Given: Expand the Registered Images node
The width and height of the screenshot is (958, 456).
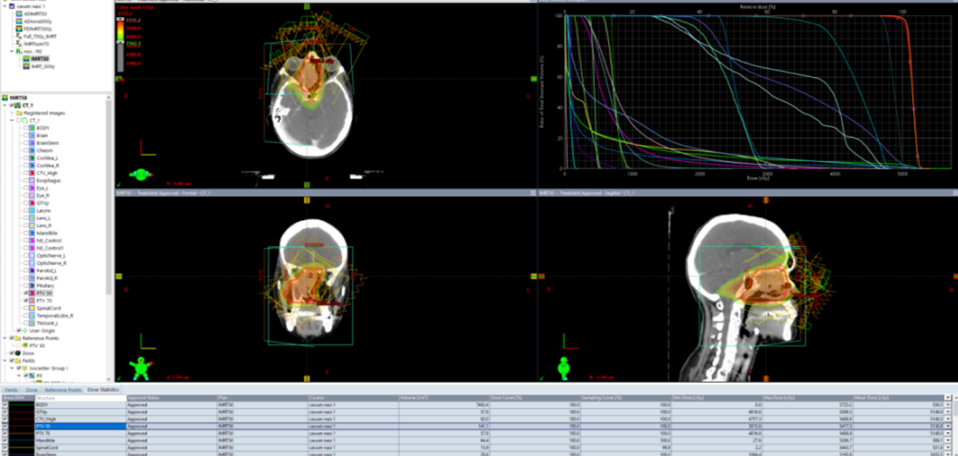Looking at the screenshot, I should tap(12, 113).
